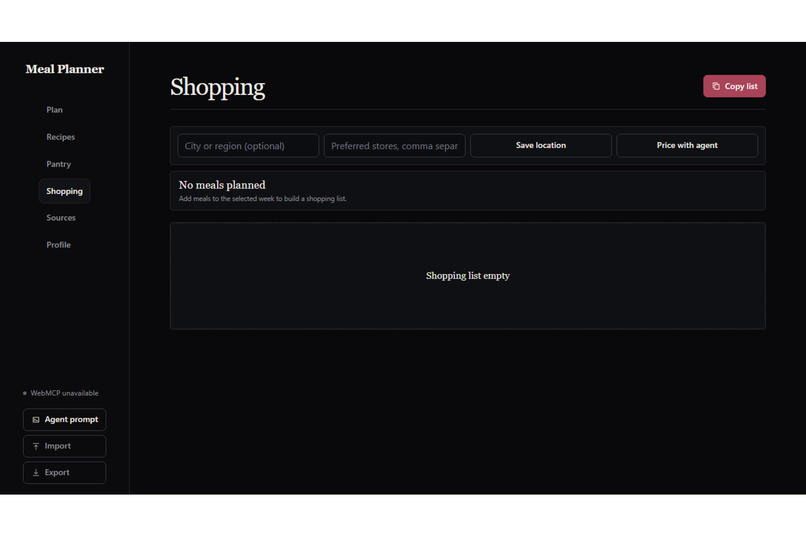
Task: Select the Shopping sidebar item
Action: (64, 191)
